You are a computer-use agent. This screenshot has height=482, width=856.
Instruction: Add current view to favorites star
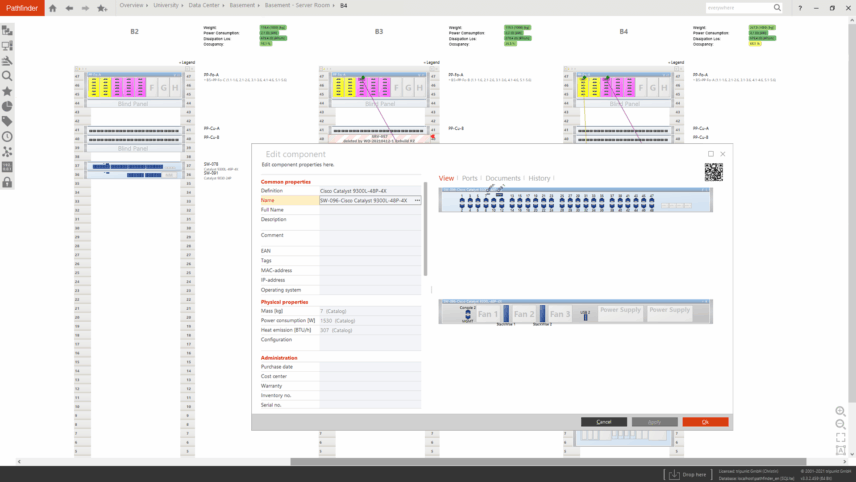102,8
